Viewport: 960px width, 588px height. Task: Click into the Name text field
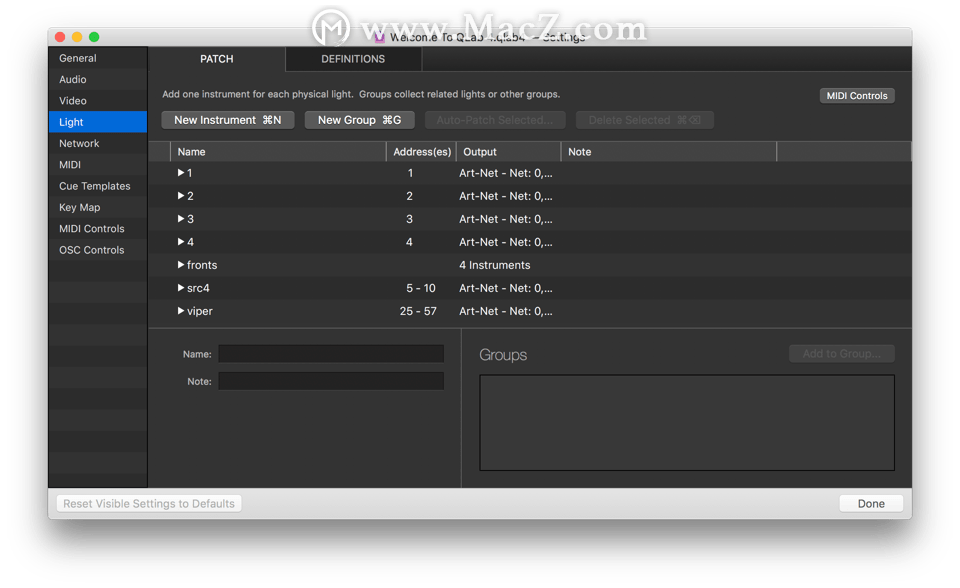point(331,354)
